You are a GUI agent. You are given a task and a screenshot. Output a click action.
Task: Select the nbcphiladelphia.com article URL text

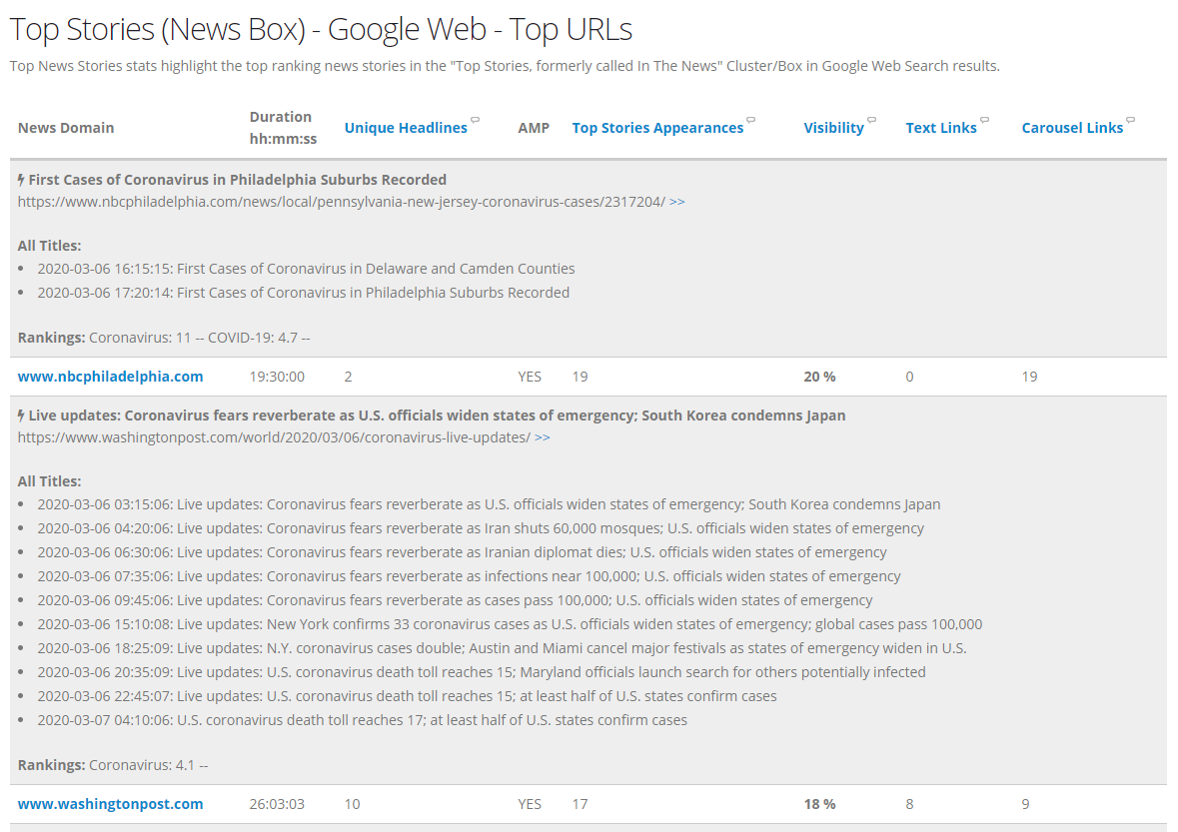tap(341, 202)
